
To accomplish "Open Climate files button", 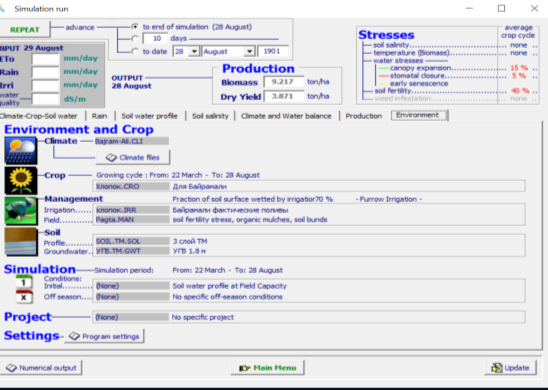I will point(133,158).
